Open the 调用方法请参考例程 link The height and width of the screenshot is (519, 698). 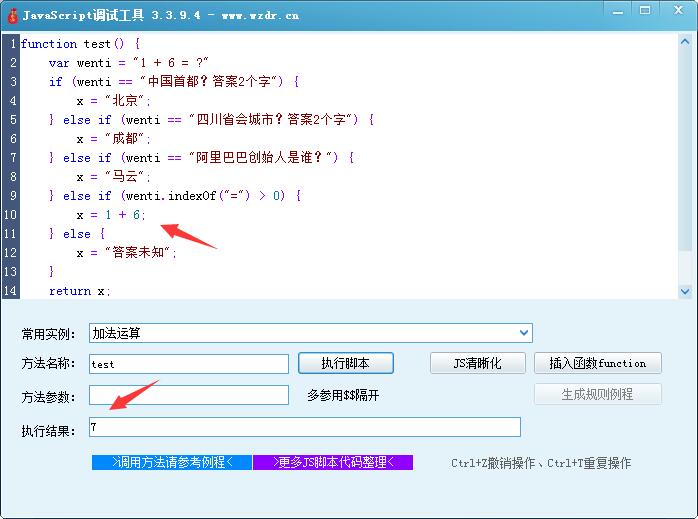[171, 462]
